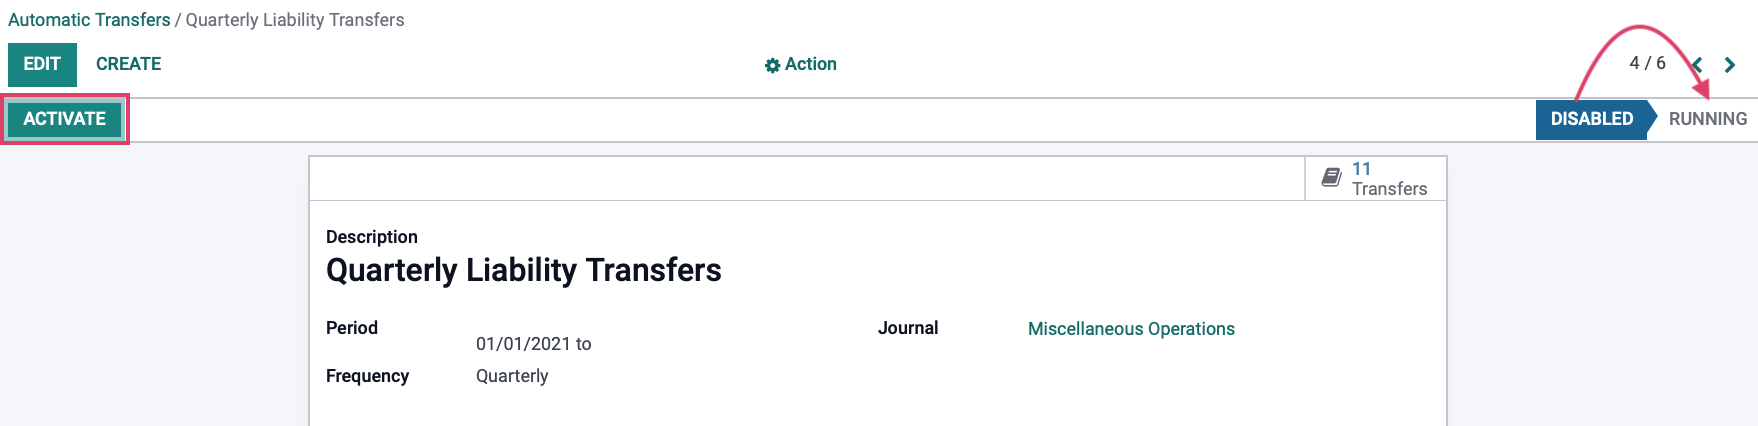Select the RUNNING status stage
The height and width of the screenshot is (426, 1758).
(x=1708, y=119)
